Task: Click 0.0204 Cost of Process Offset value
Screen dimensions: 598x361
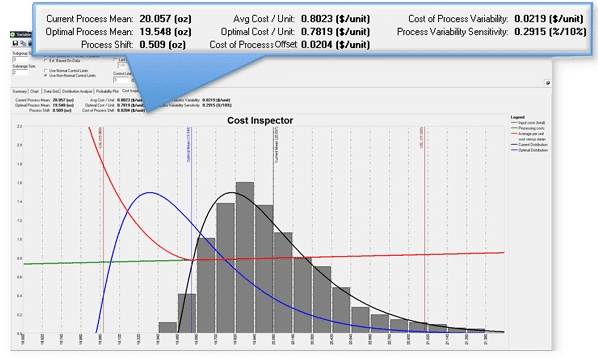Action: pos(335,45)
